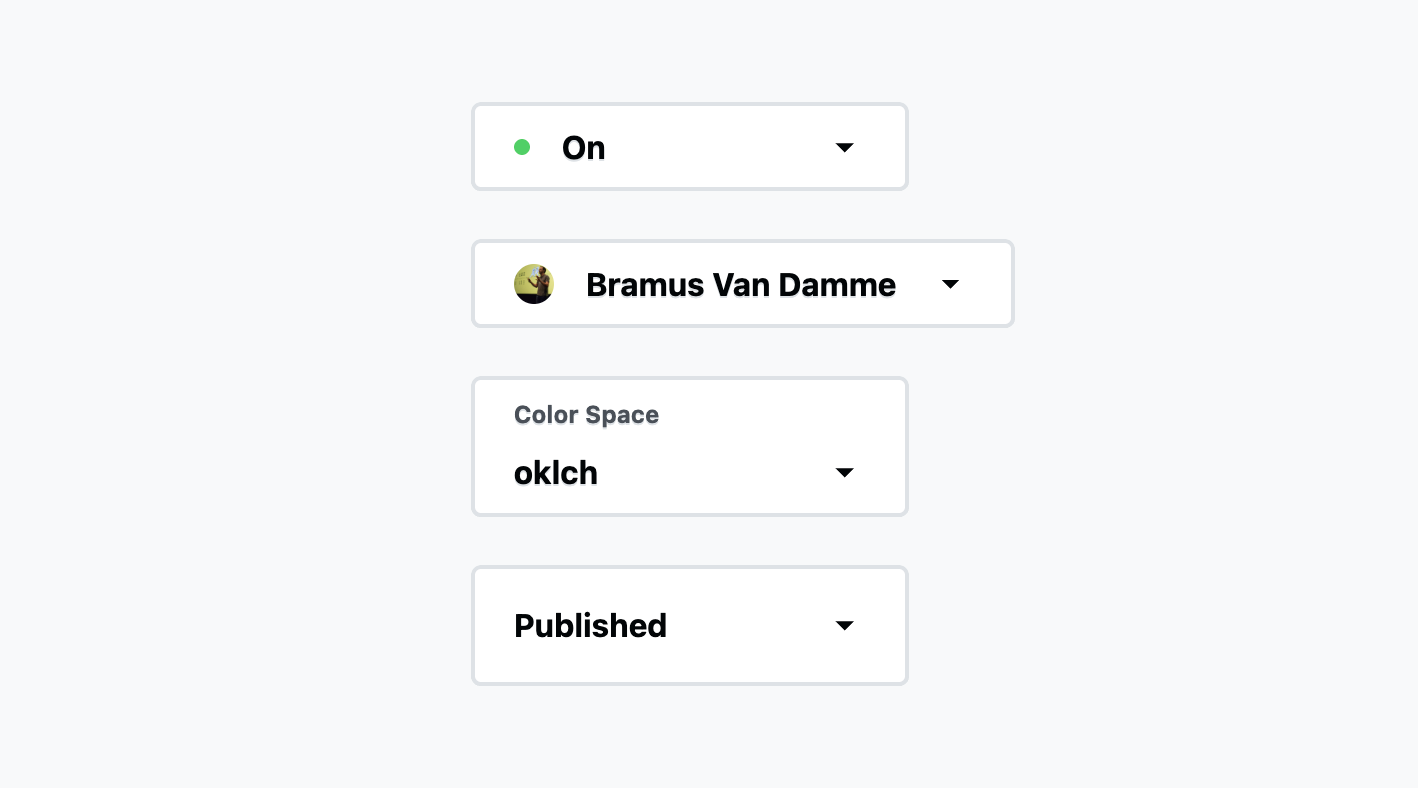Click the arrow icon next to Published
The image size is (1418, 788).
[845, 625]
